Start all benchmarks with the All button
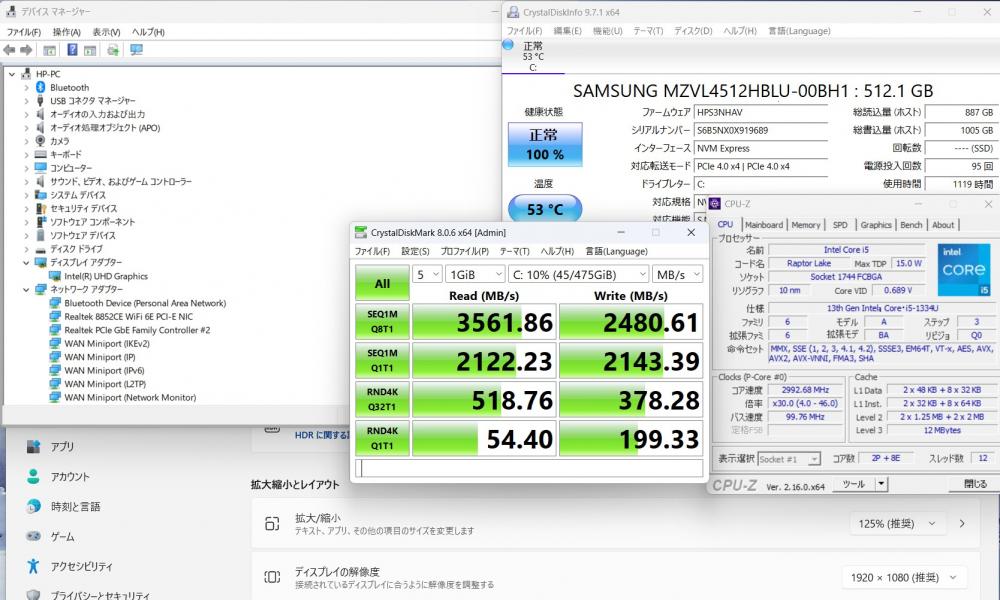This screenshot has height=600, width=1000. [x=382, y=283]
